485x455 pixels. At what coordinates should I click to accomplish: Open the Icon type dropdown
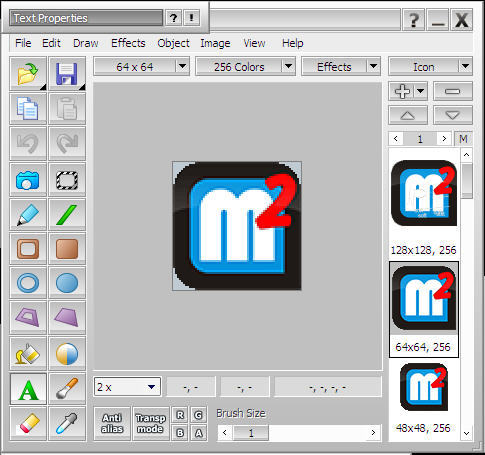pos(430,67)
